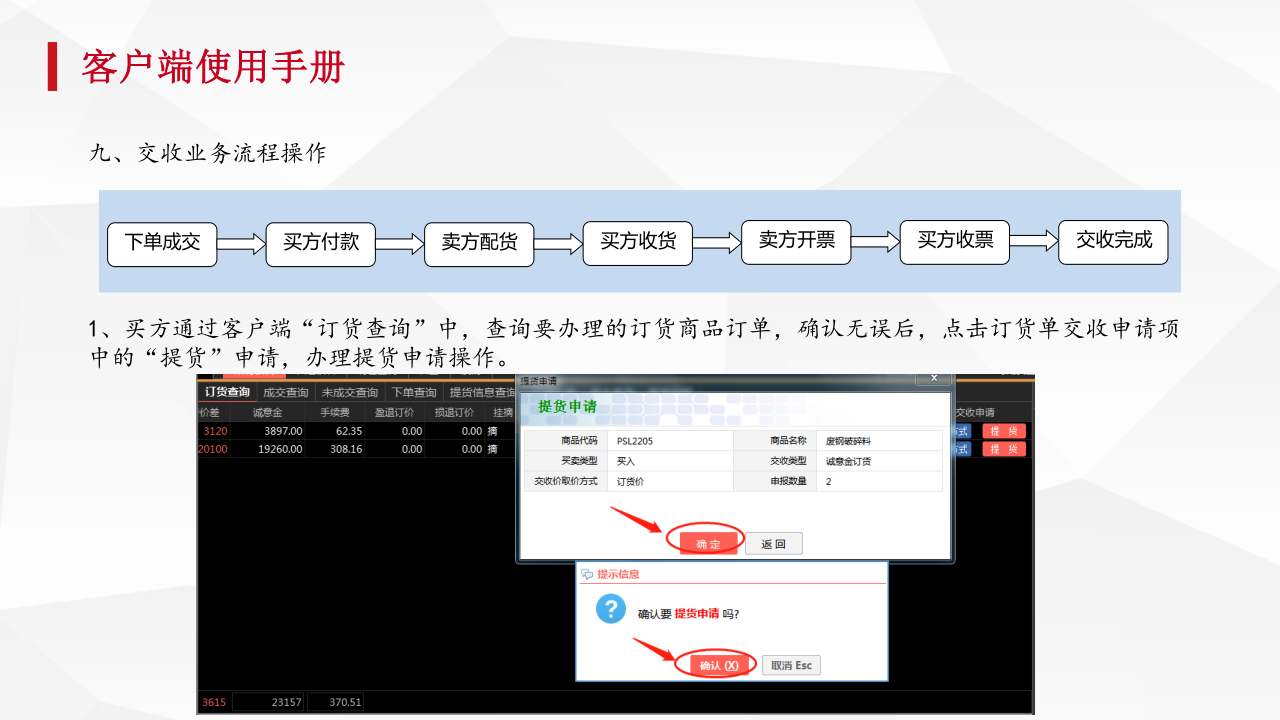The image size is (1280, 720).
Task: Click the 诚意金 column header
Action: coord(267,412)
